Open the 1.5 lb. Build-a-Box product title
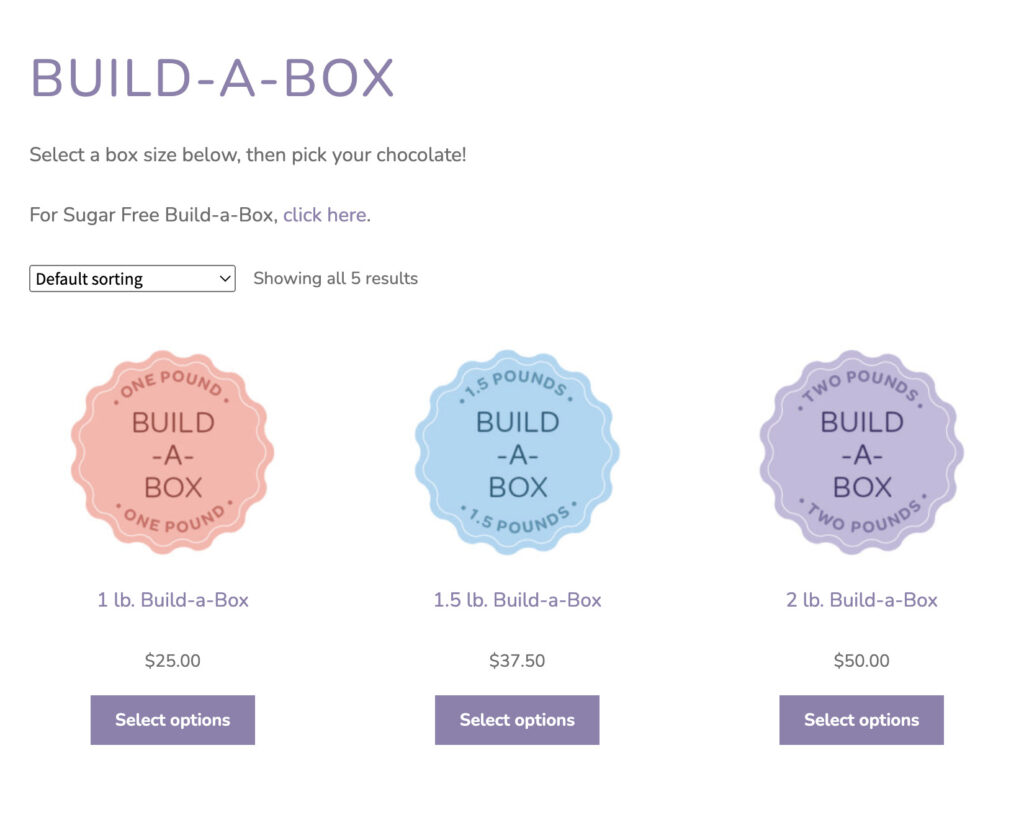 [517, 600]
